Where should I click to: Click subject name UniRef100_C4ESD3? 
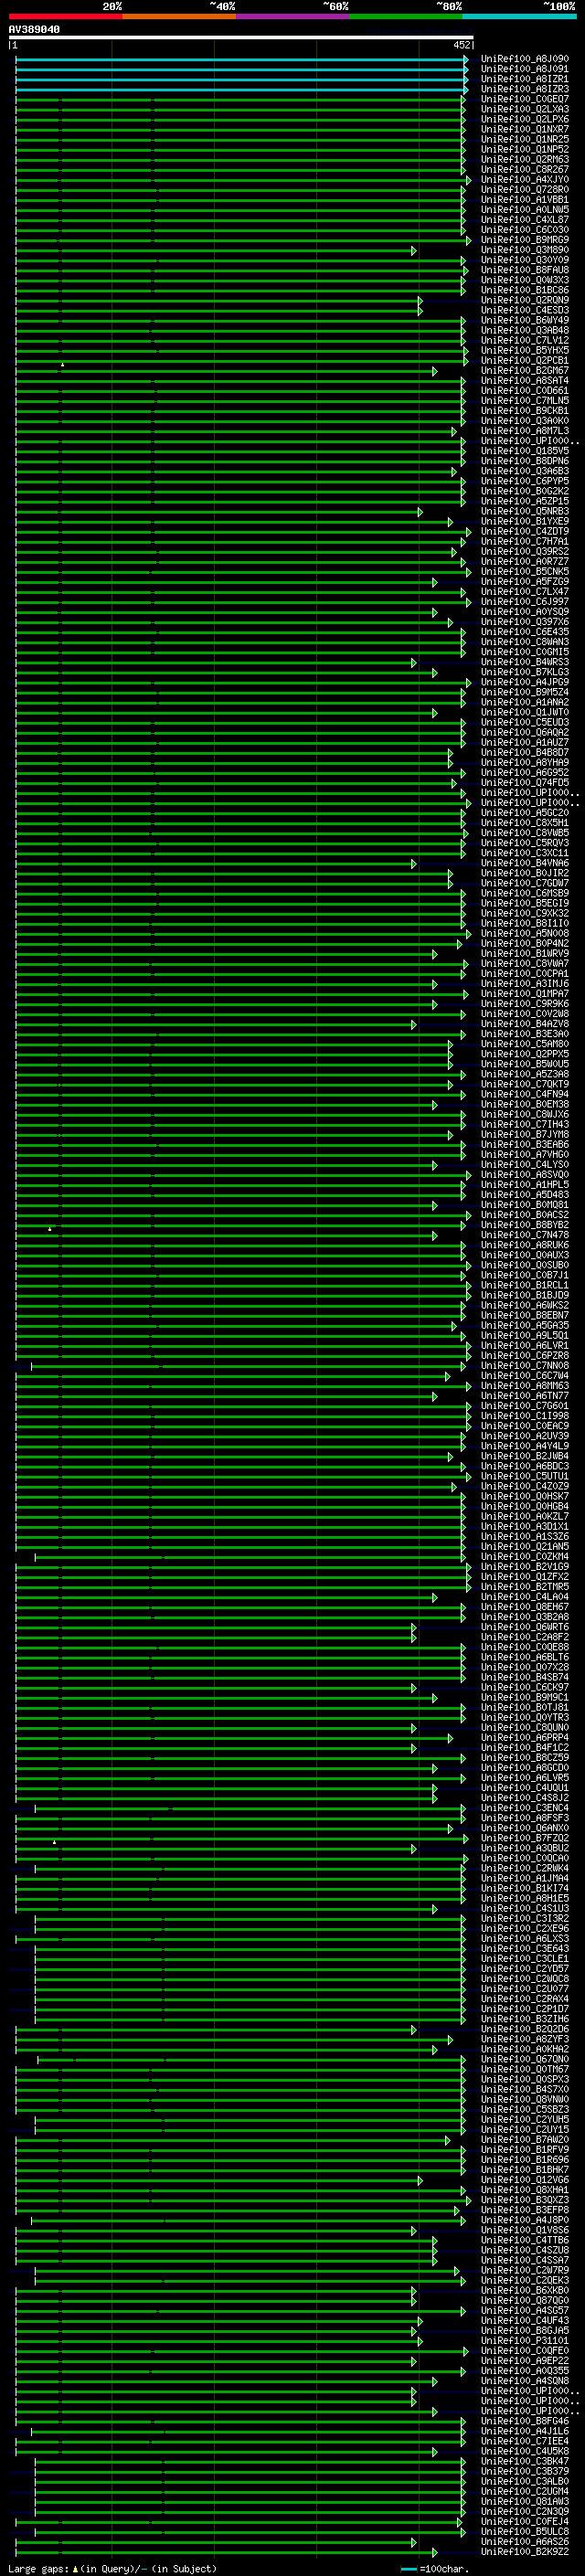[525, 310]
